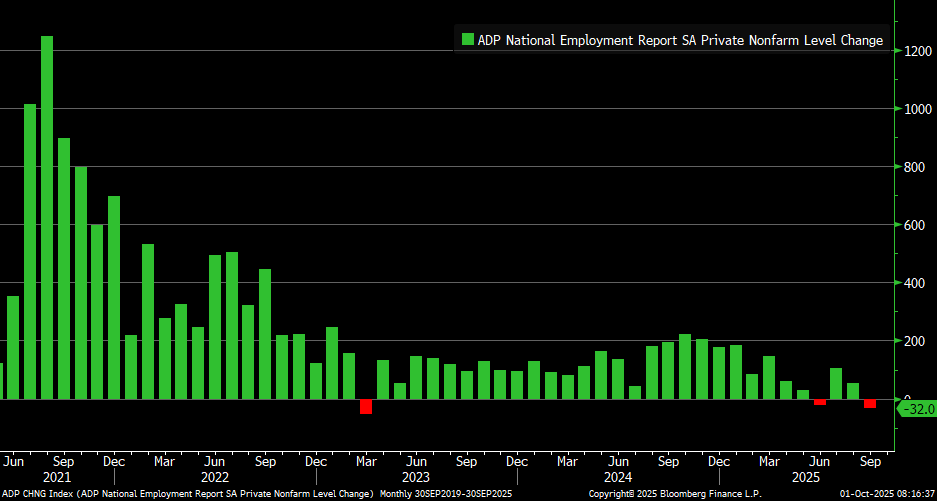
Task: Click the September 2021 green bar near 900
Action: [63, 268]
